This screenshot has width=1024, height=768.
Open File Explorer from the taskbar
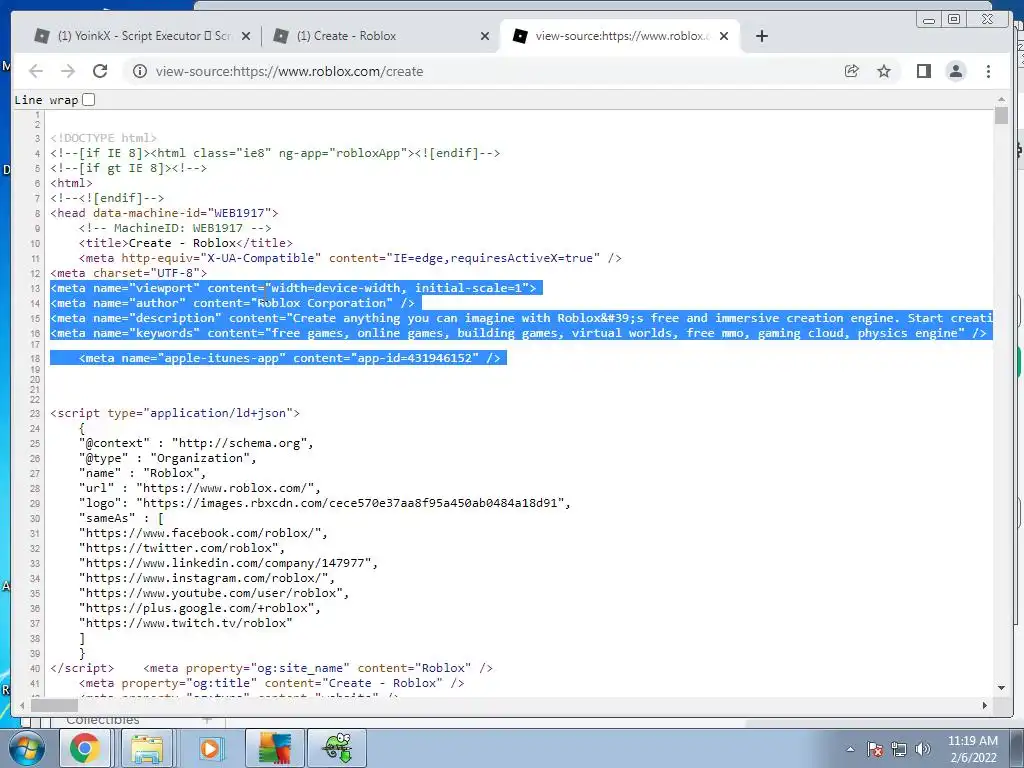[147, 748]
